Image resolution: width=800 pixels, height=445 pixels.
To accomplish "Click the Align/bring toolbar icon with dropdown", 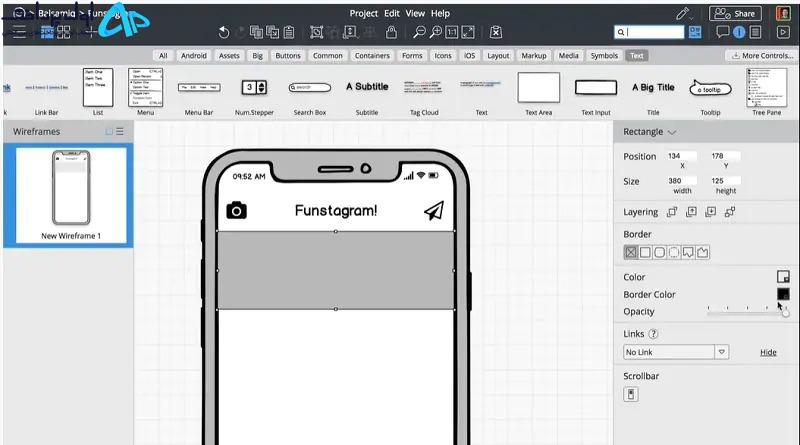I will tap(350, 32).
